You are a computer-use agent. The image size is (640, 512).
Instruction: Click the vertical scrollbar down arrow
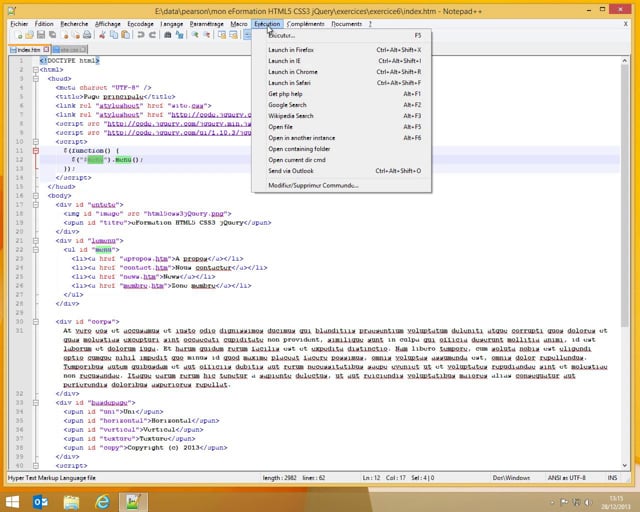pyautogui.click(x=624, y=465)
